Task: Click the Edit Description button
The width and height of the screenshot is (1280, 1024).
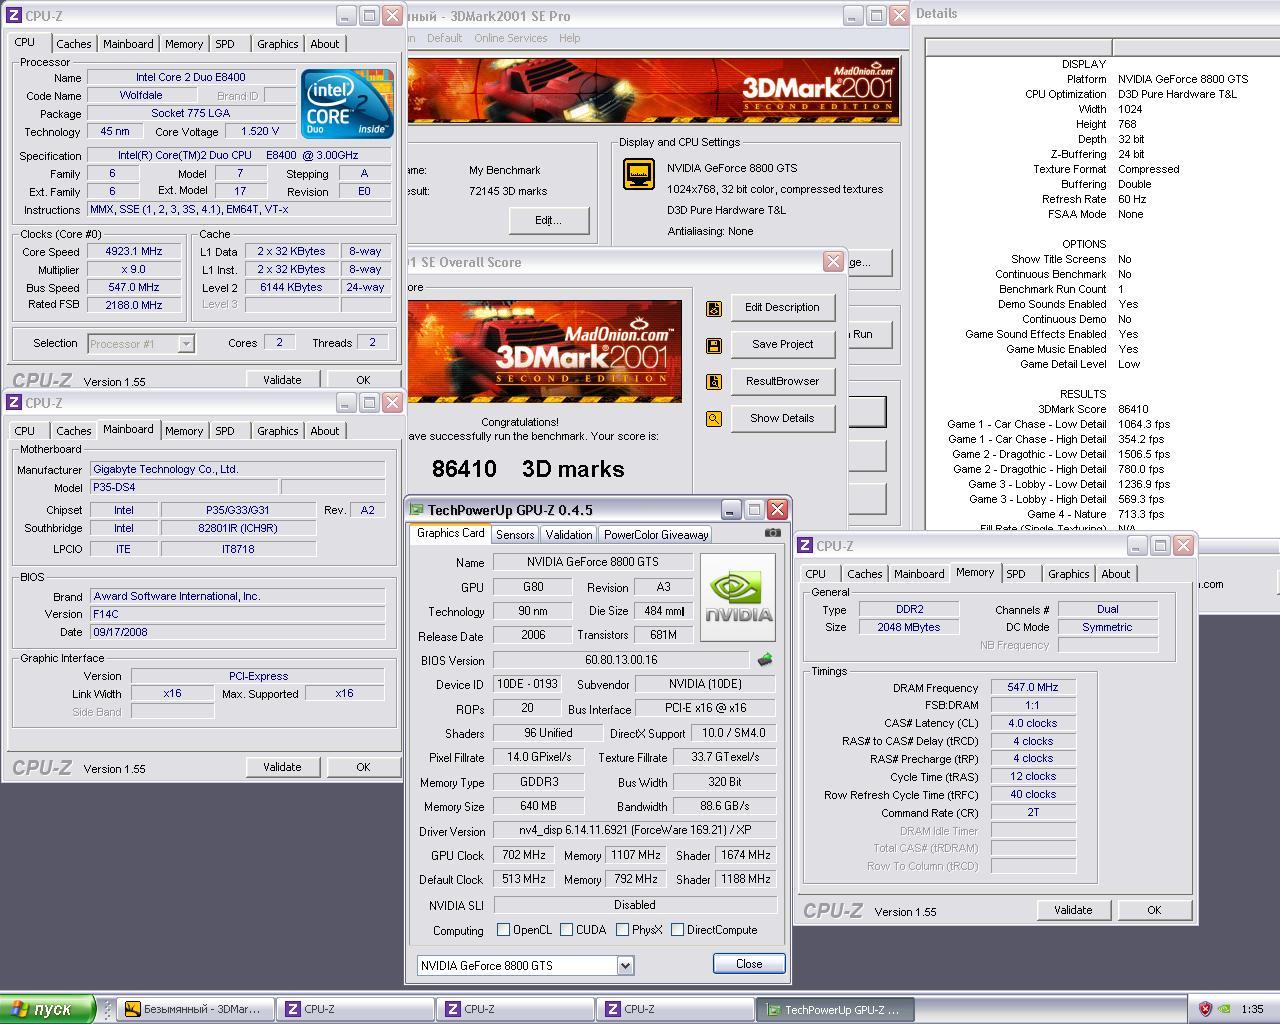Action: point(782,308)
